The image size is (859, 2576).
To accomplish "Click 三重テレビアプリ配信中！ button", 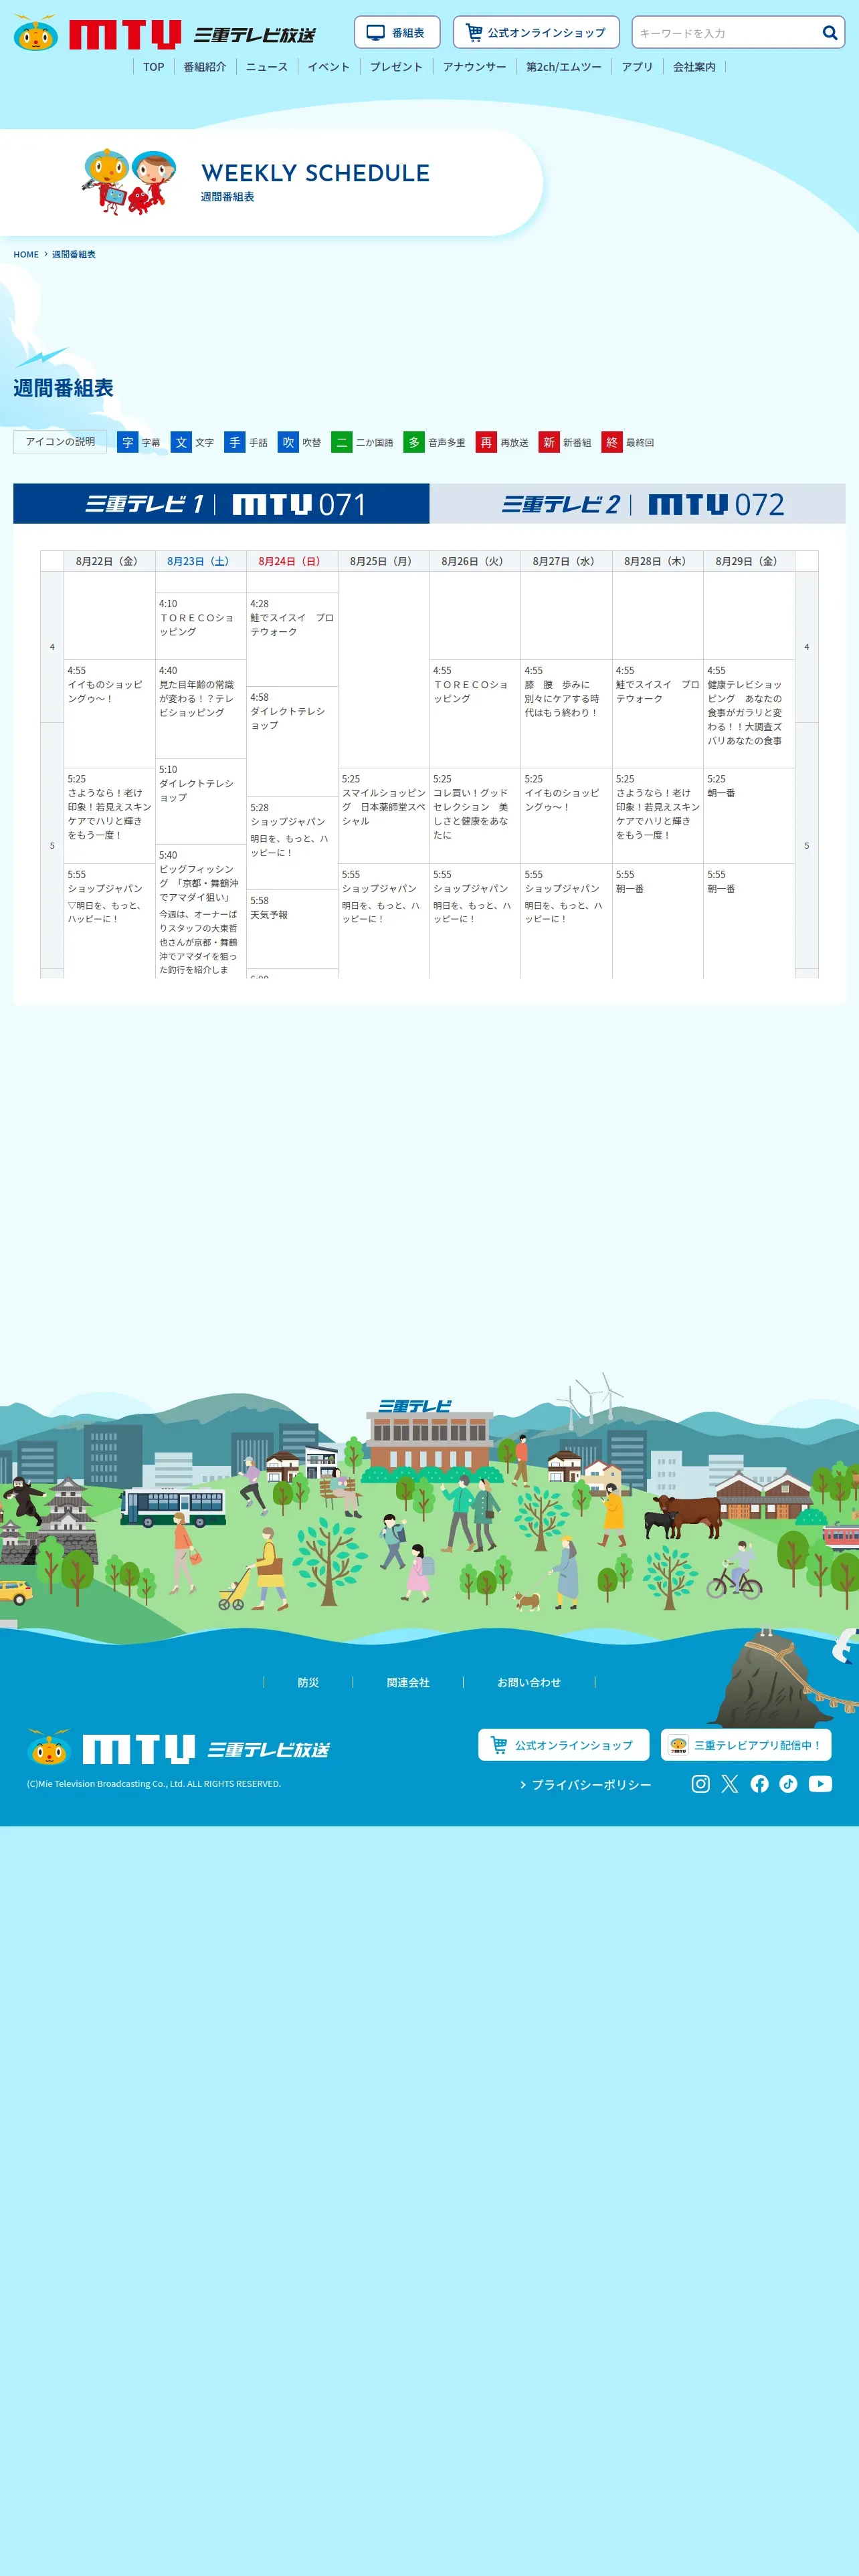I will tap(746, 1745).
